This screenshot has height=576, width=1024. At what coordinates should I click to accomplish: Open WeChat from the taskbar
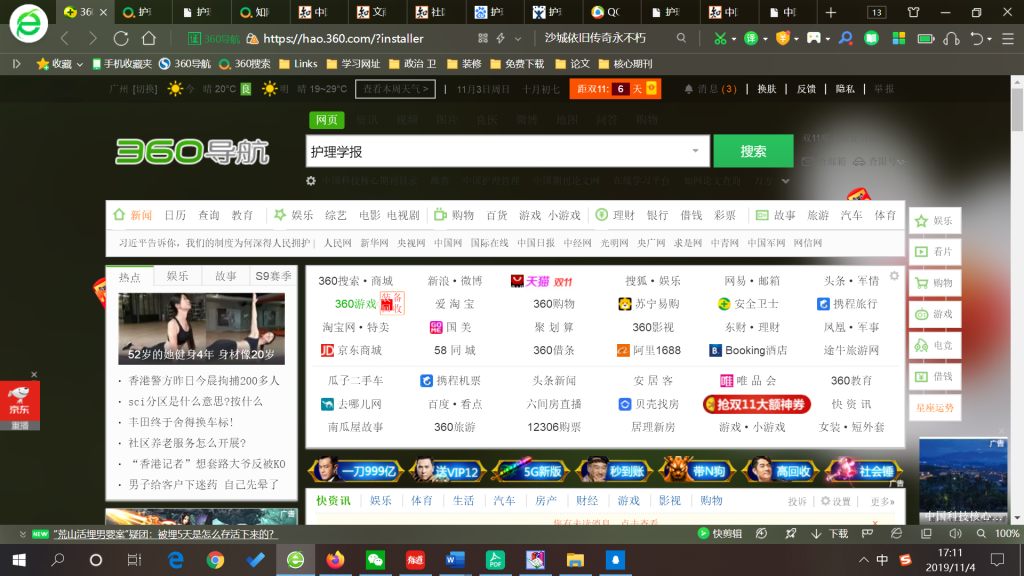click(x=375, y=560)
